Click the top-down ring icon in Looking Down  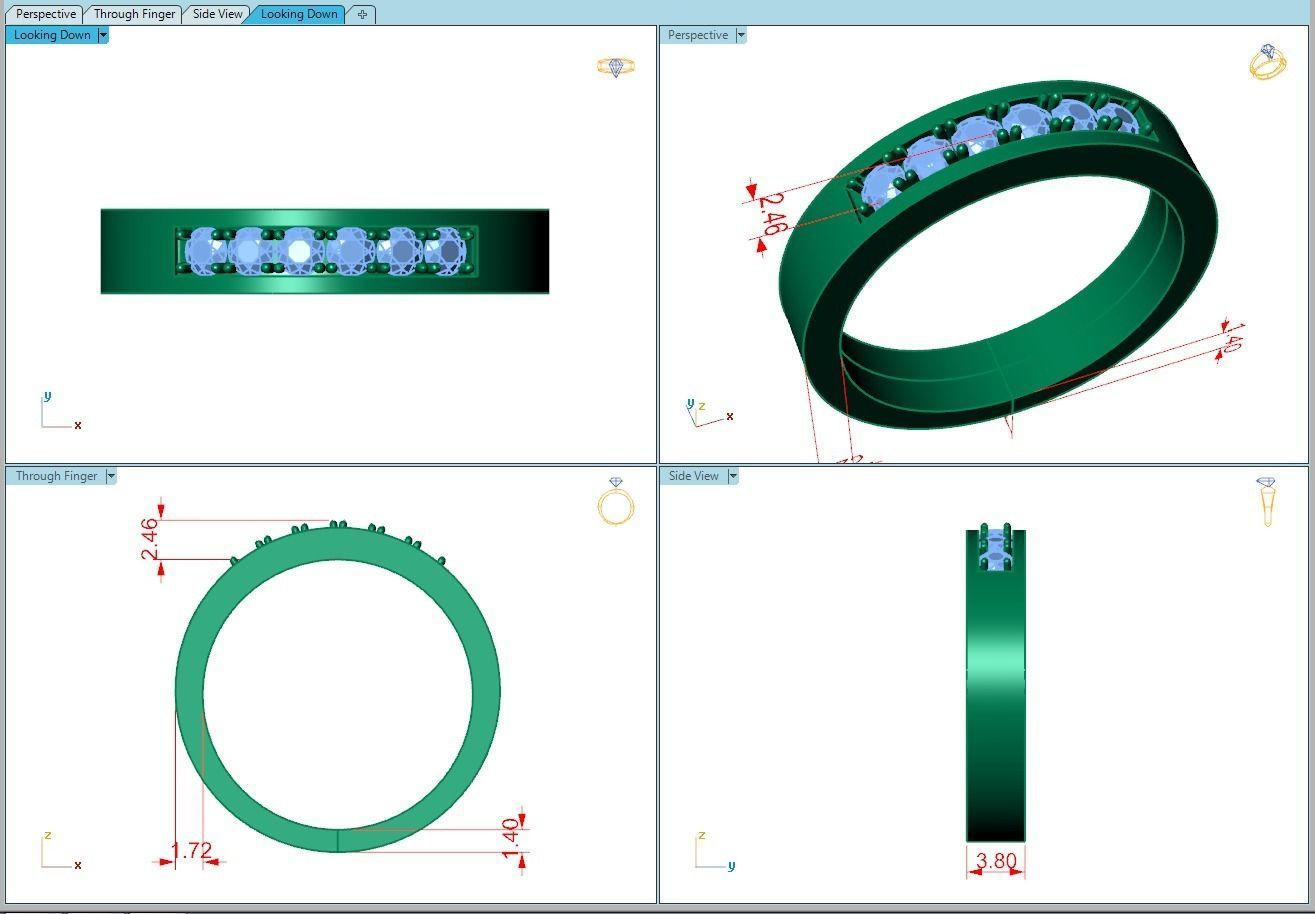point(615,67)
